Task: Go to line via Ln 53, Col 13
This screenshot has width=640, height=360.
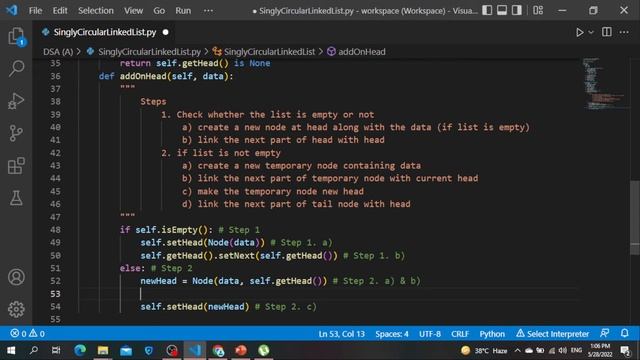Action: 342,334
